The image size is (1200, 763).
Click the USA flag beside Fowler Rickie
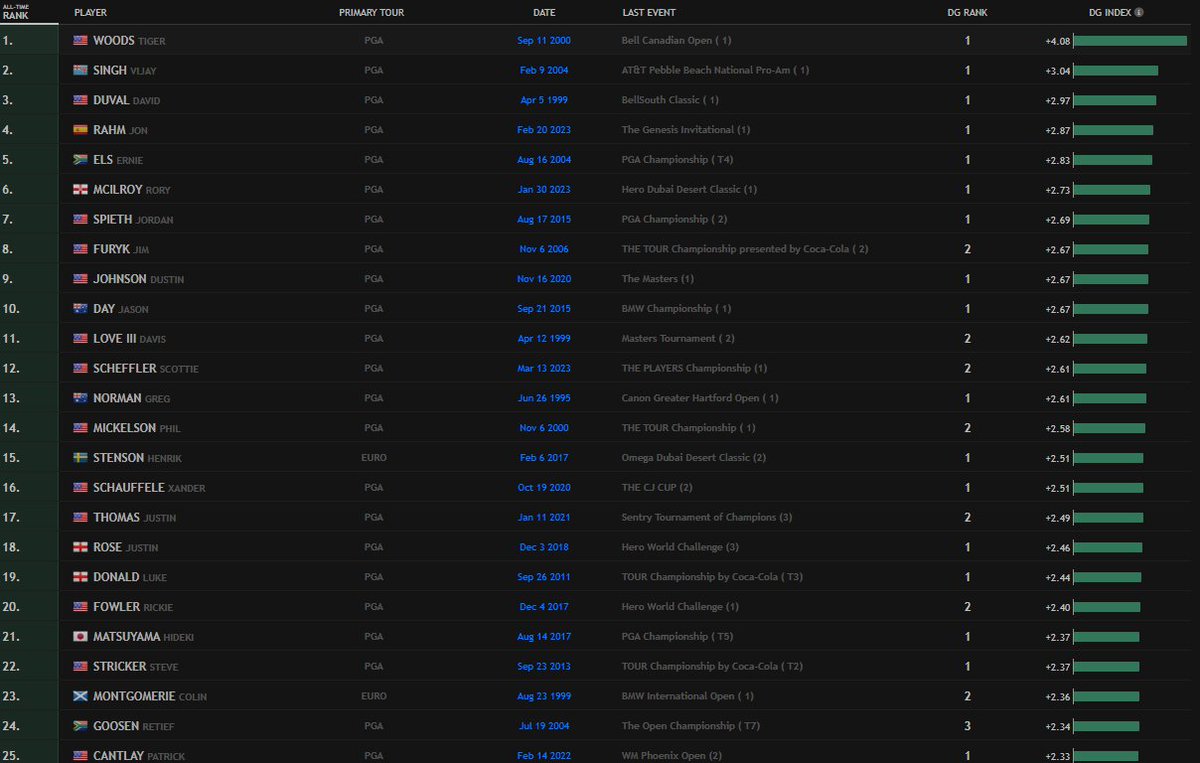80,606
